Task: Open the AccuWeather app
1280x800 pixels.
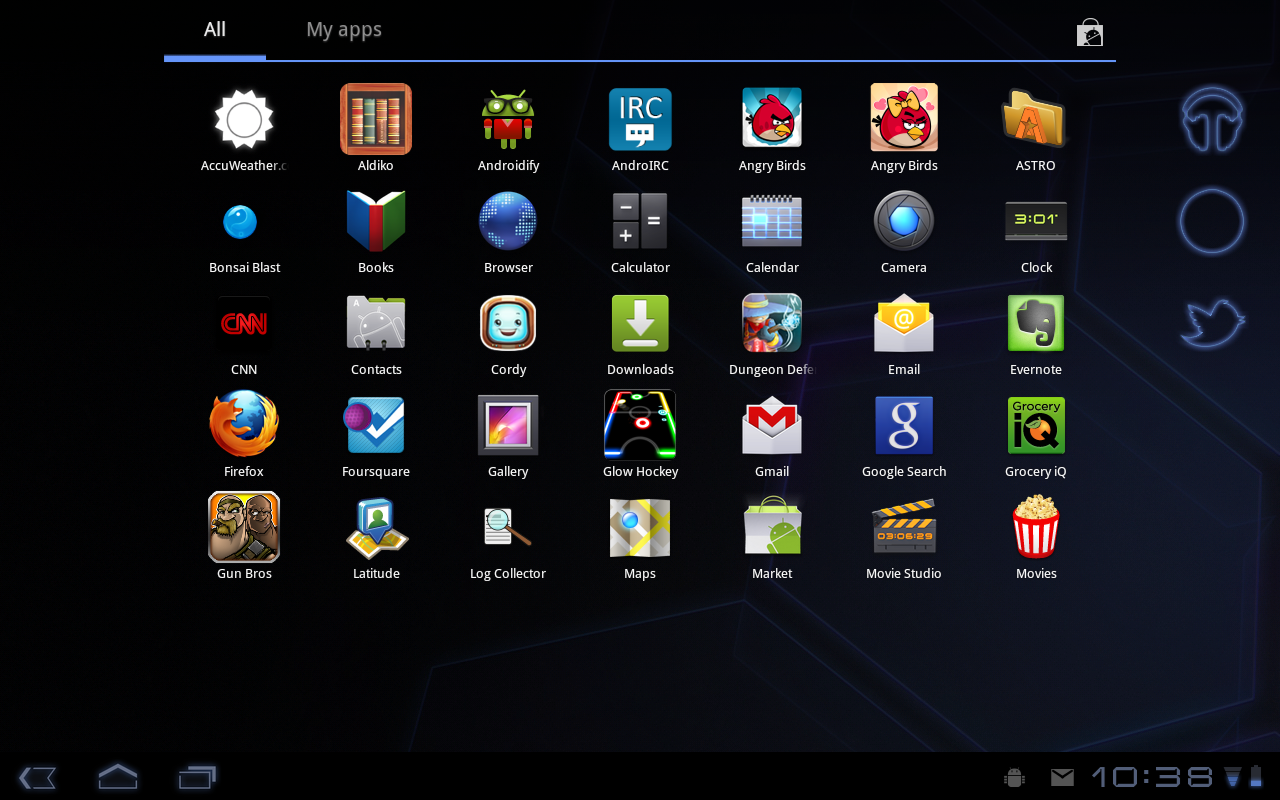Action: tap(244, 120)
